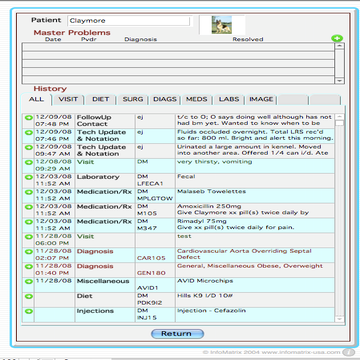The height and width of the screenshot is (360, 360).
Task: Switch to the LABS tab
Action: (x=229, y=99)
